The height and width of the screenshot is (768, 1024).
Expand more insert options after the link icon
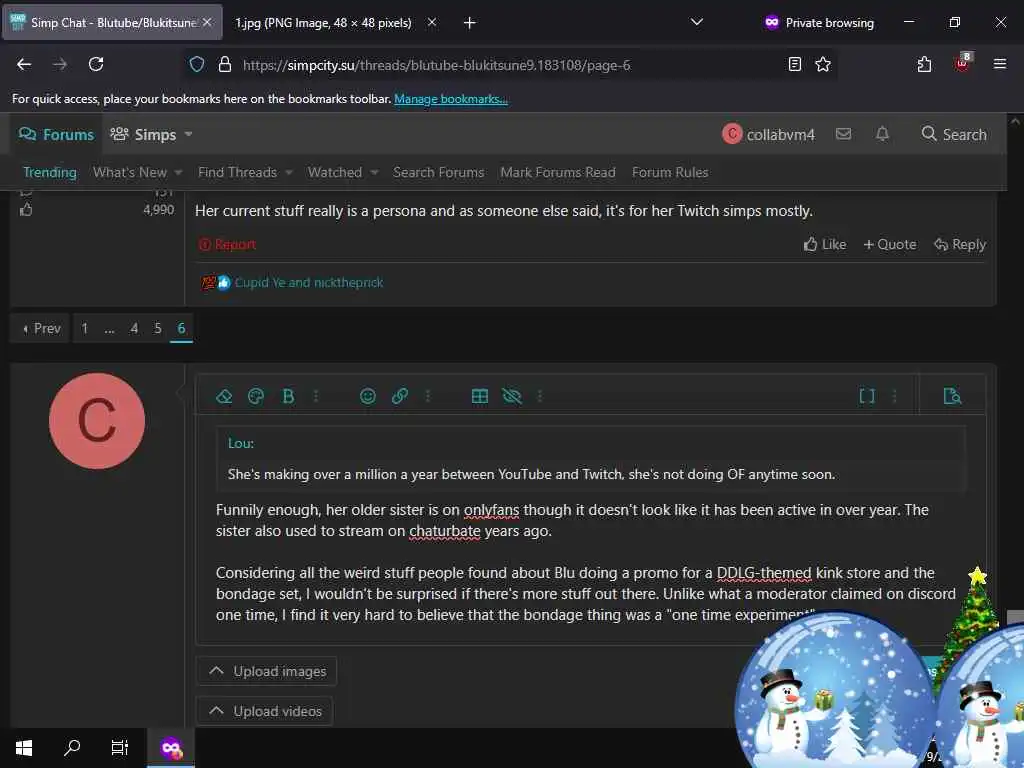(x=428, y=396)
